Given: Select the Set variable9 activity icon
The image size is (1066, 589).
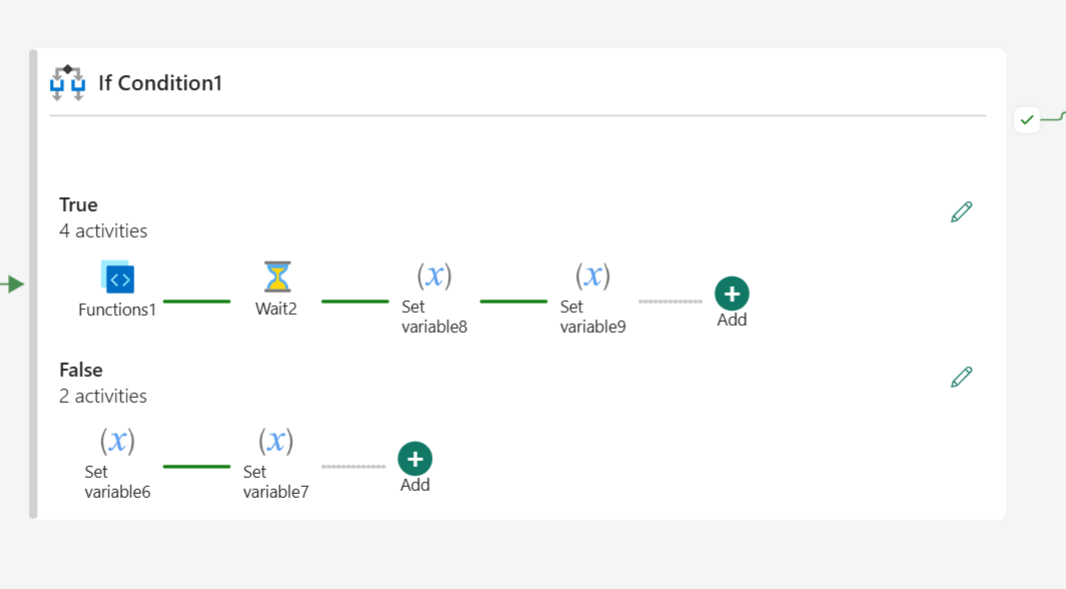Looking at the screenshot, I should (x=593, y=275).
